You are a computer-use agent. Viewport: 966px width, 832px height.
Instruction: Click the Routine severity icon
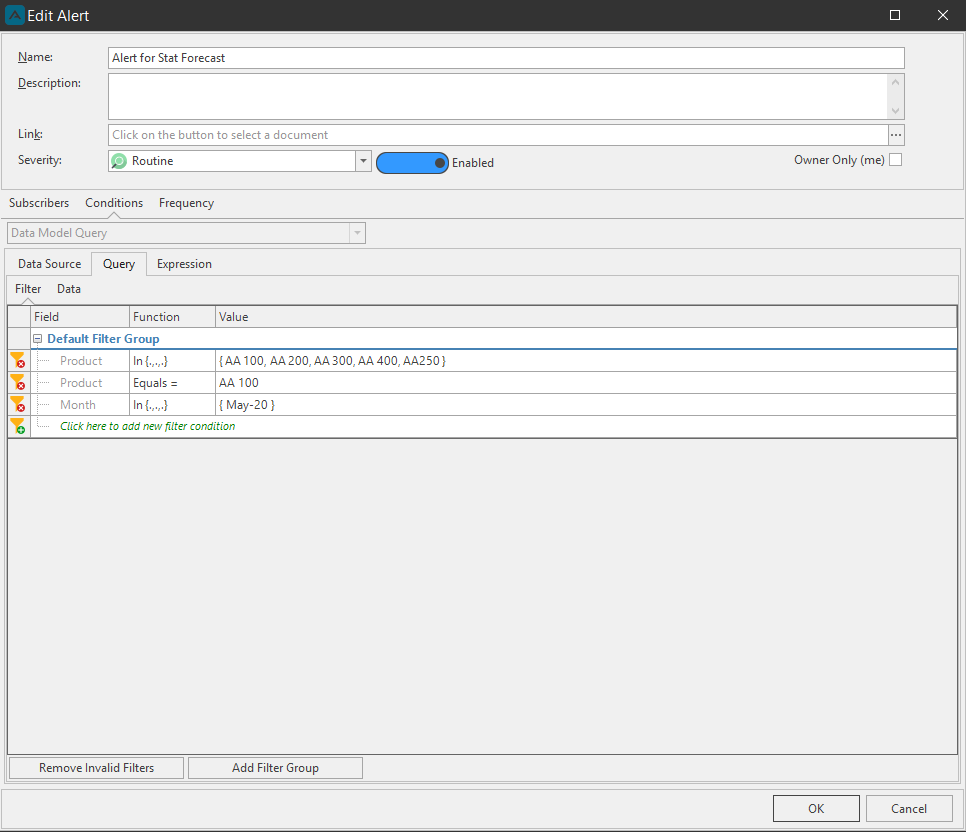tap(118, 161)
